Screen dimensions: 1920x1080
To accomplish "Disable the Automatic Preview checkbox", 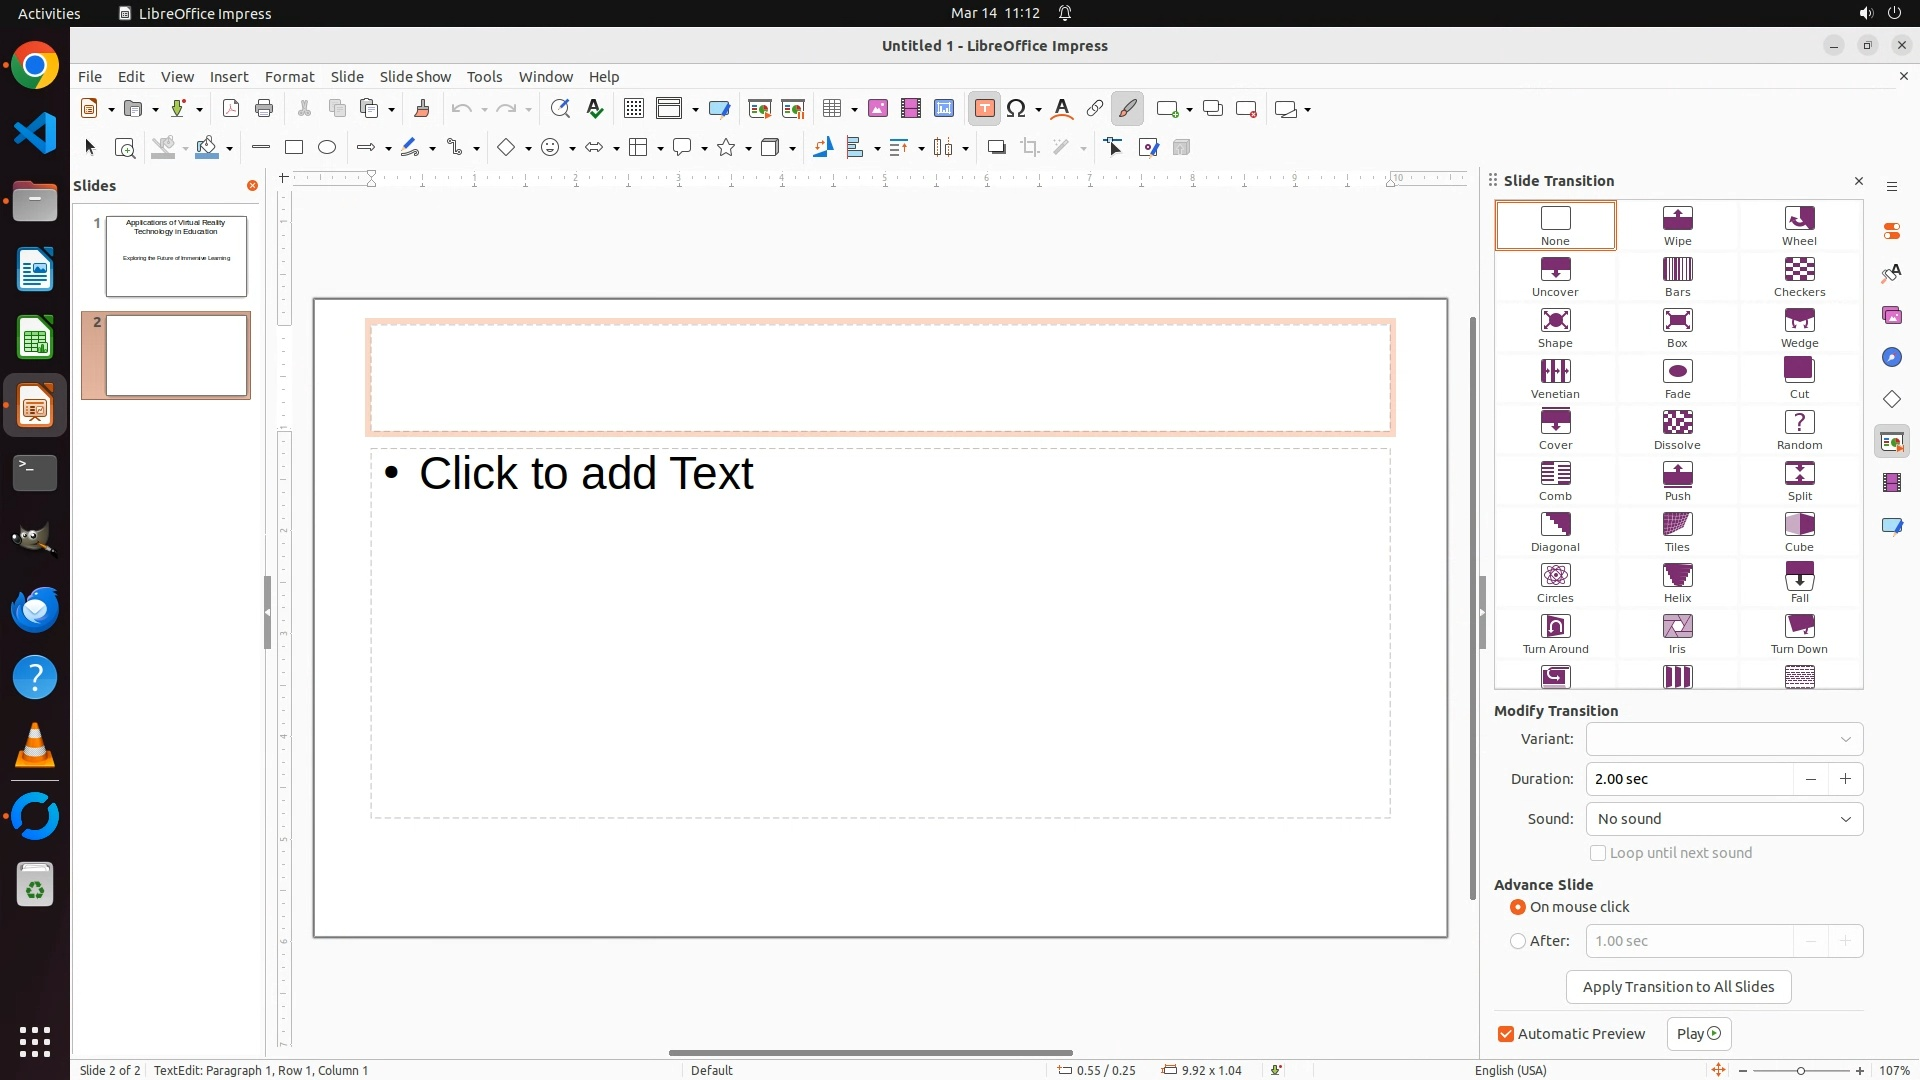I will [x=1506, y=1034].
